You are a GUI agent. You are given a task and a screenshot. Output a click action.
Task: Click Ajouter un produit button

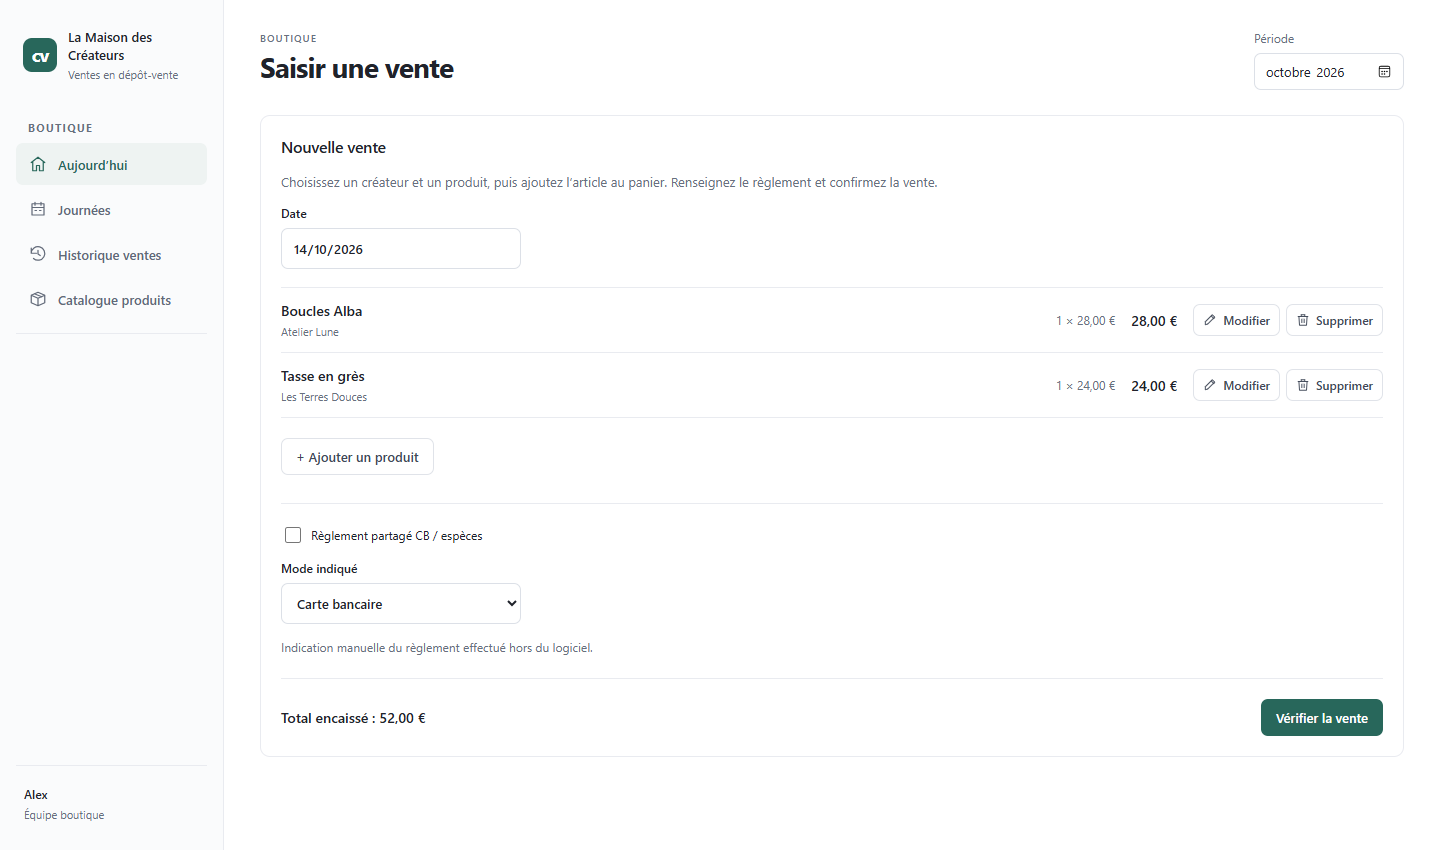pyautogui.click(x=357, y=457)
